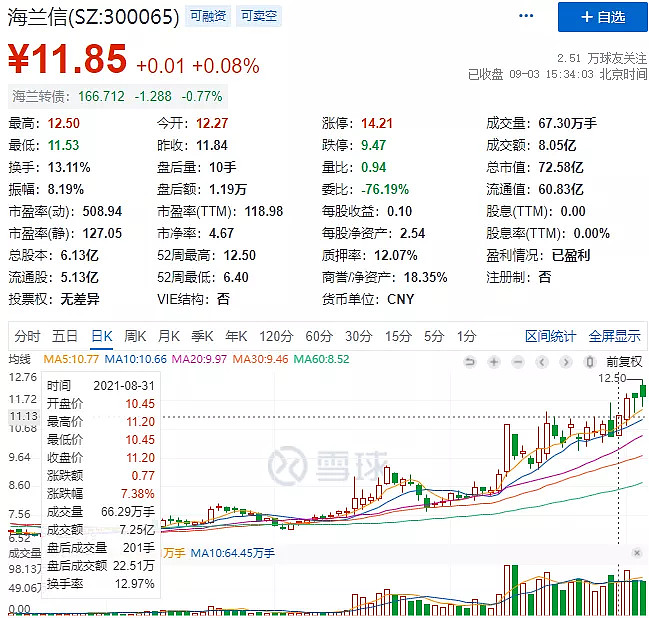Click the 跌停 limit-down value 9.47
This screenshot has height=618, width=649.
pos(373,145)
